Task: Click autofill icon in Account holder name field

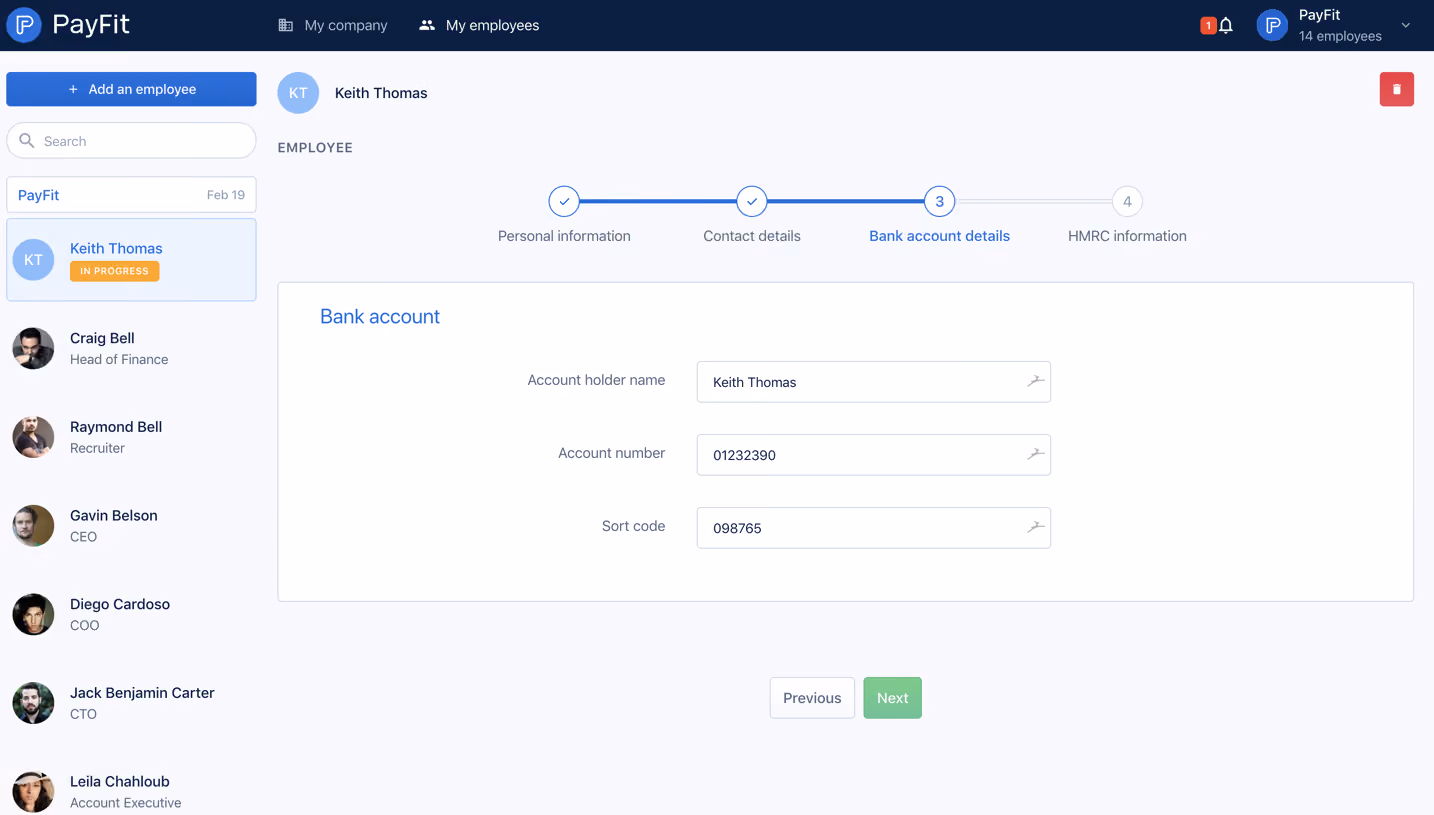Action: pos(1035,381)
